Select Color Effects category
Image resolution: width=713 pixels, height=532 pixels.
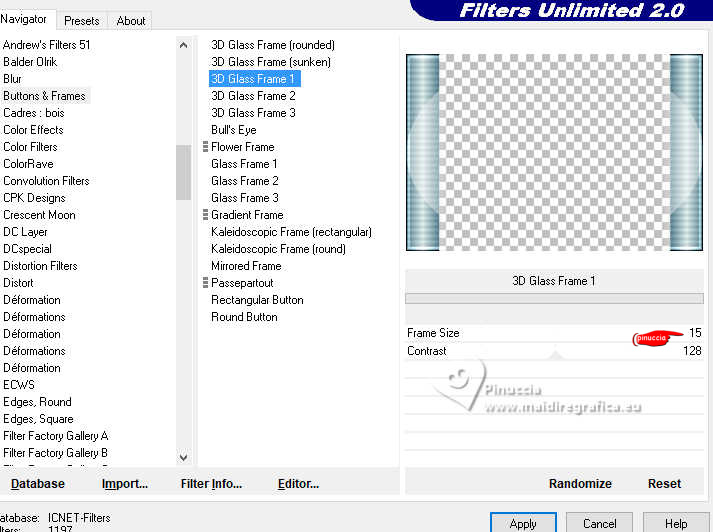(x=33, y=130)
